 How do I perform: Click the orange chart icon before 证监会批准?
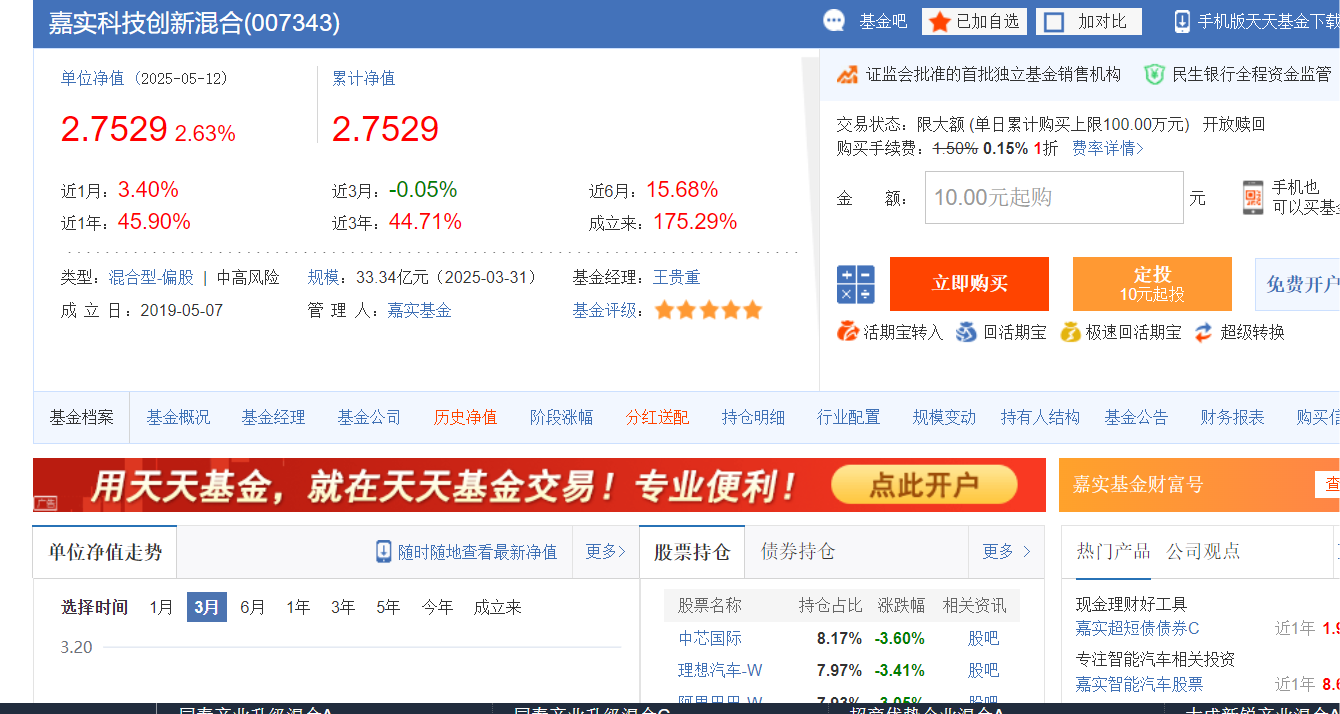[848, 74]
